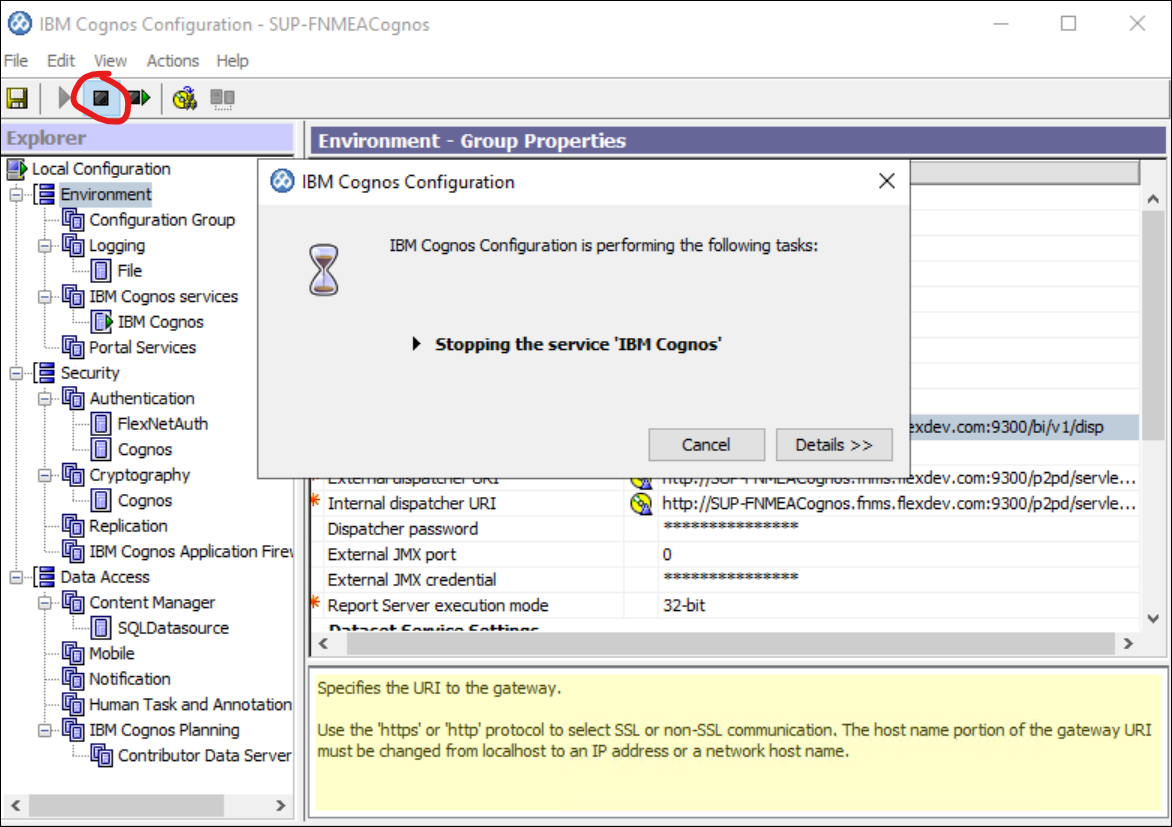Click the Security group icon

click(x=46, y=372)
